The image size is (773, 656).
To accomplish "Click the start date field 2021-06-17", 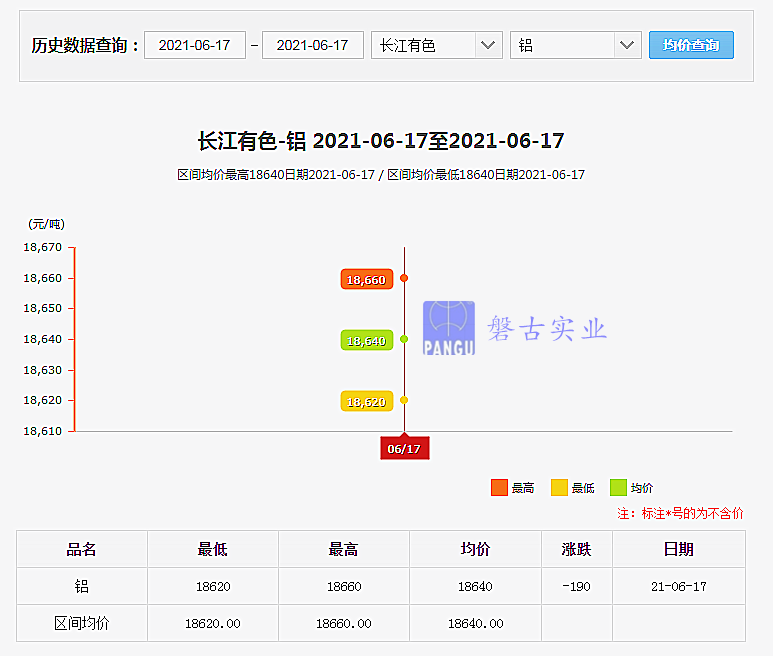I will click(x=195, y=45).
